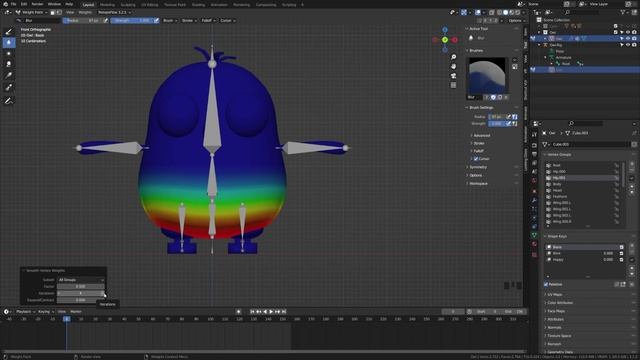Select the Gradient weight tool
The height and width of the screenshot is (360, 640).
coord(9,76)
